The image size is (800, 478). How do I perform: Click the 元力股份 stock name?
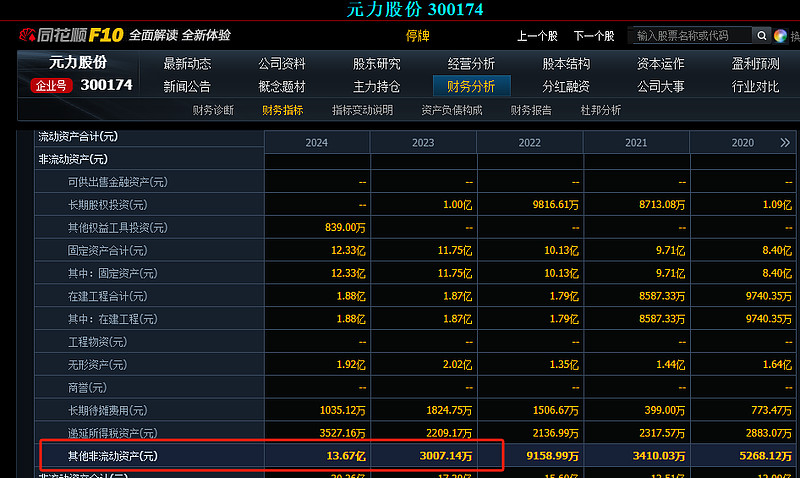coord(78,62)
